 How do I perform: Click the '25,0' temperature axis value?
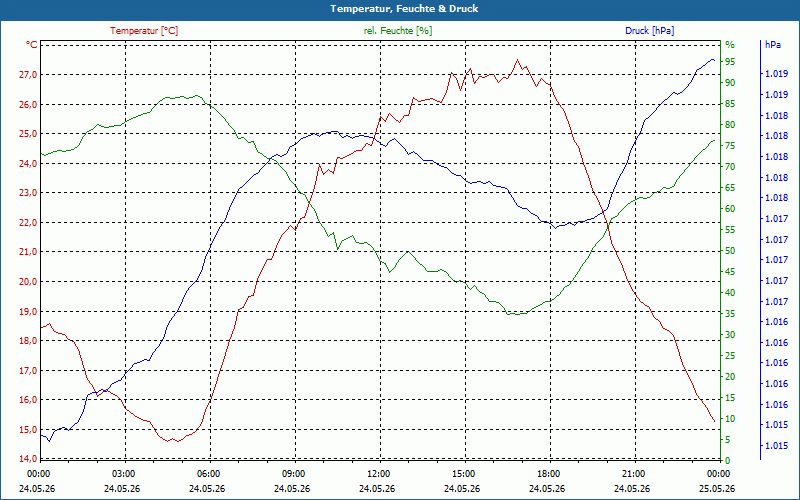pyautogui.click(x=29, y=134)
